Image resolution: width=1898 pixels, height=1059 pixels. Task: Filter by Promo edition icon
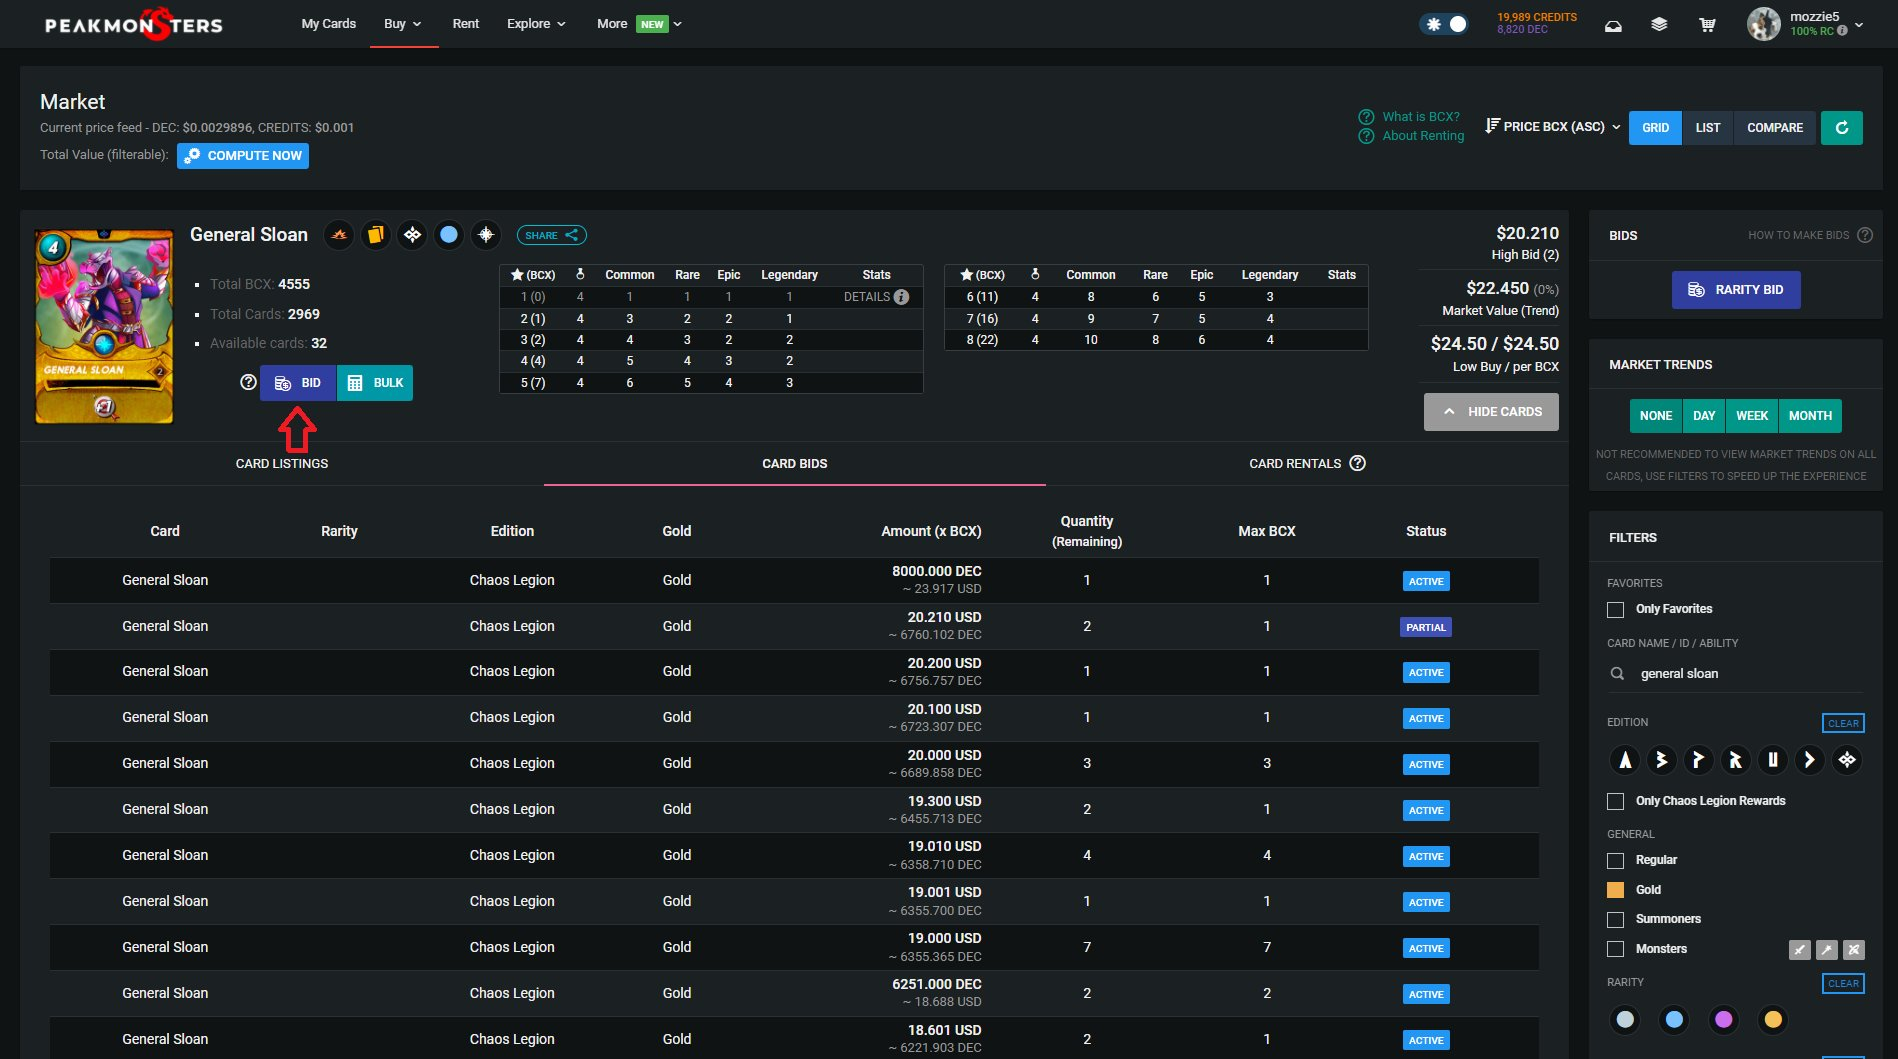coord(1698,760)
